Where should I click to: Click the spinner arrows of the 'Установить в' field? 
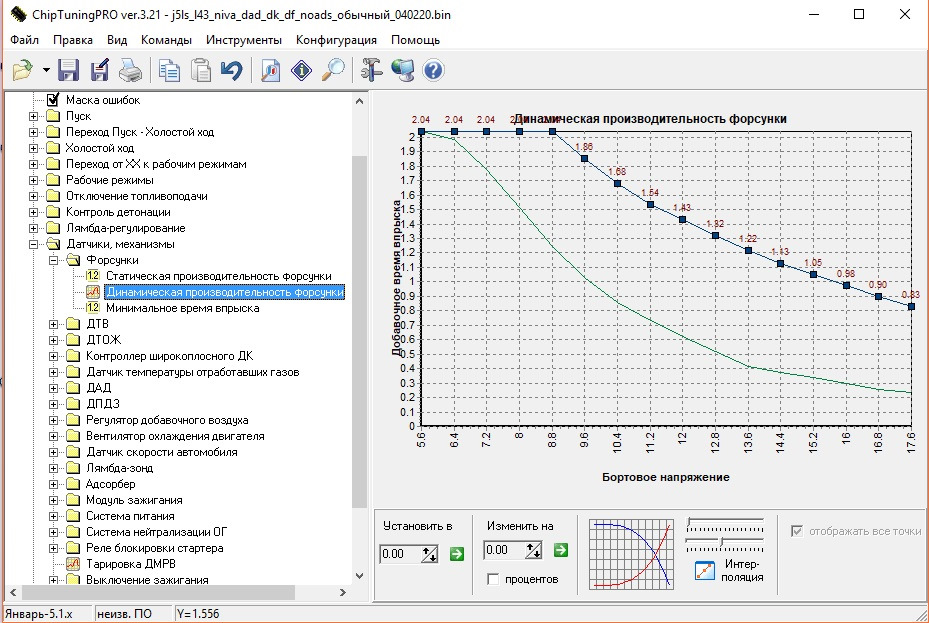[x=430, y=554]
